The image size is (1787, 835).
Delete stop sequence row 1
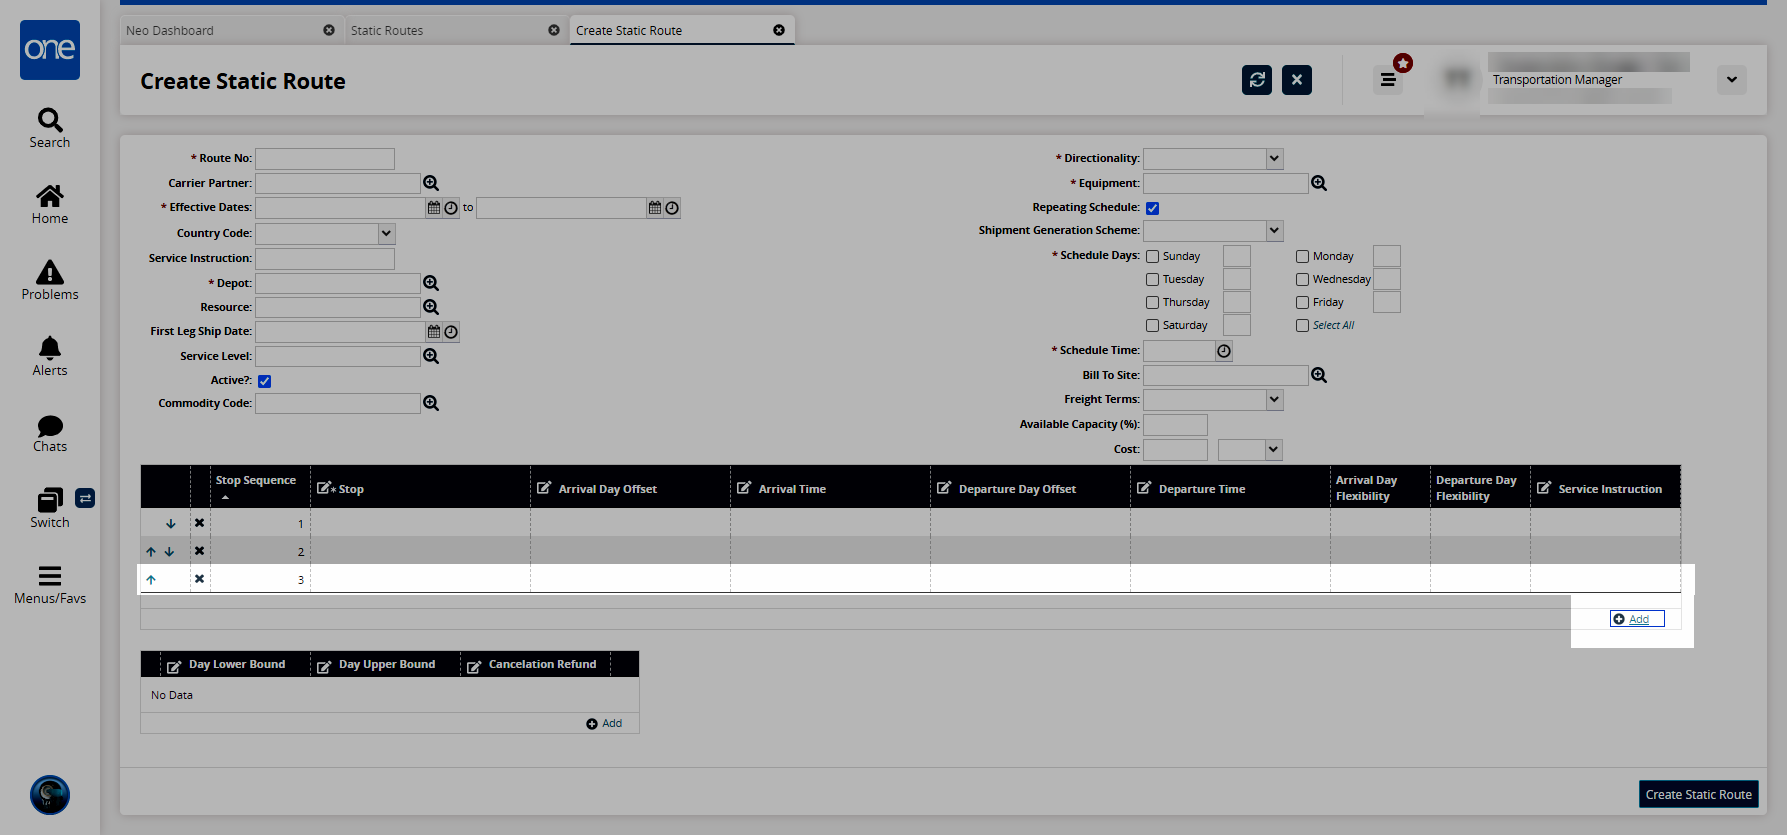pos(199,523)
